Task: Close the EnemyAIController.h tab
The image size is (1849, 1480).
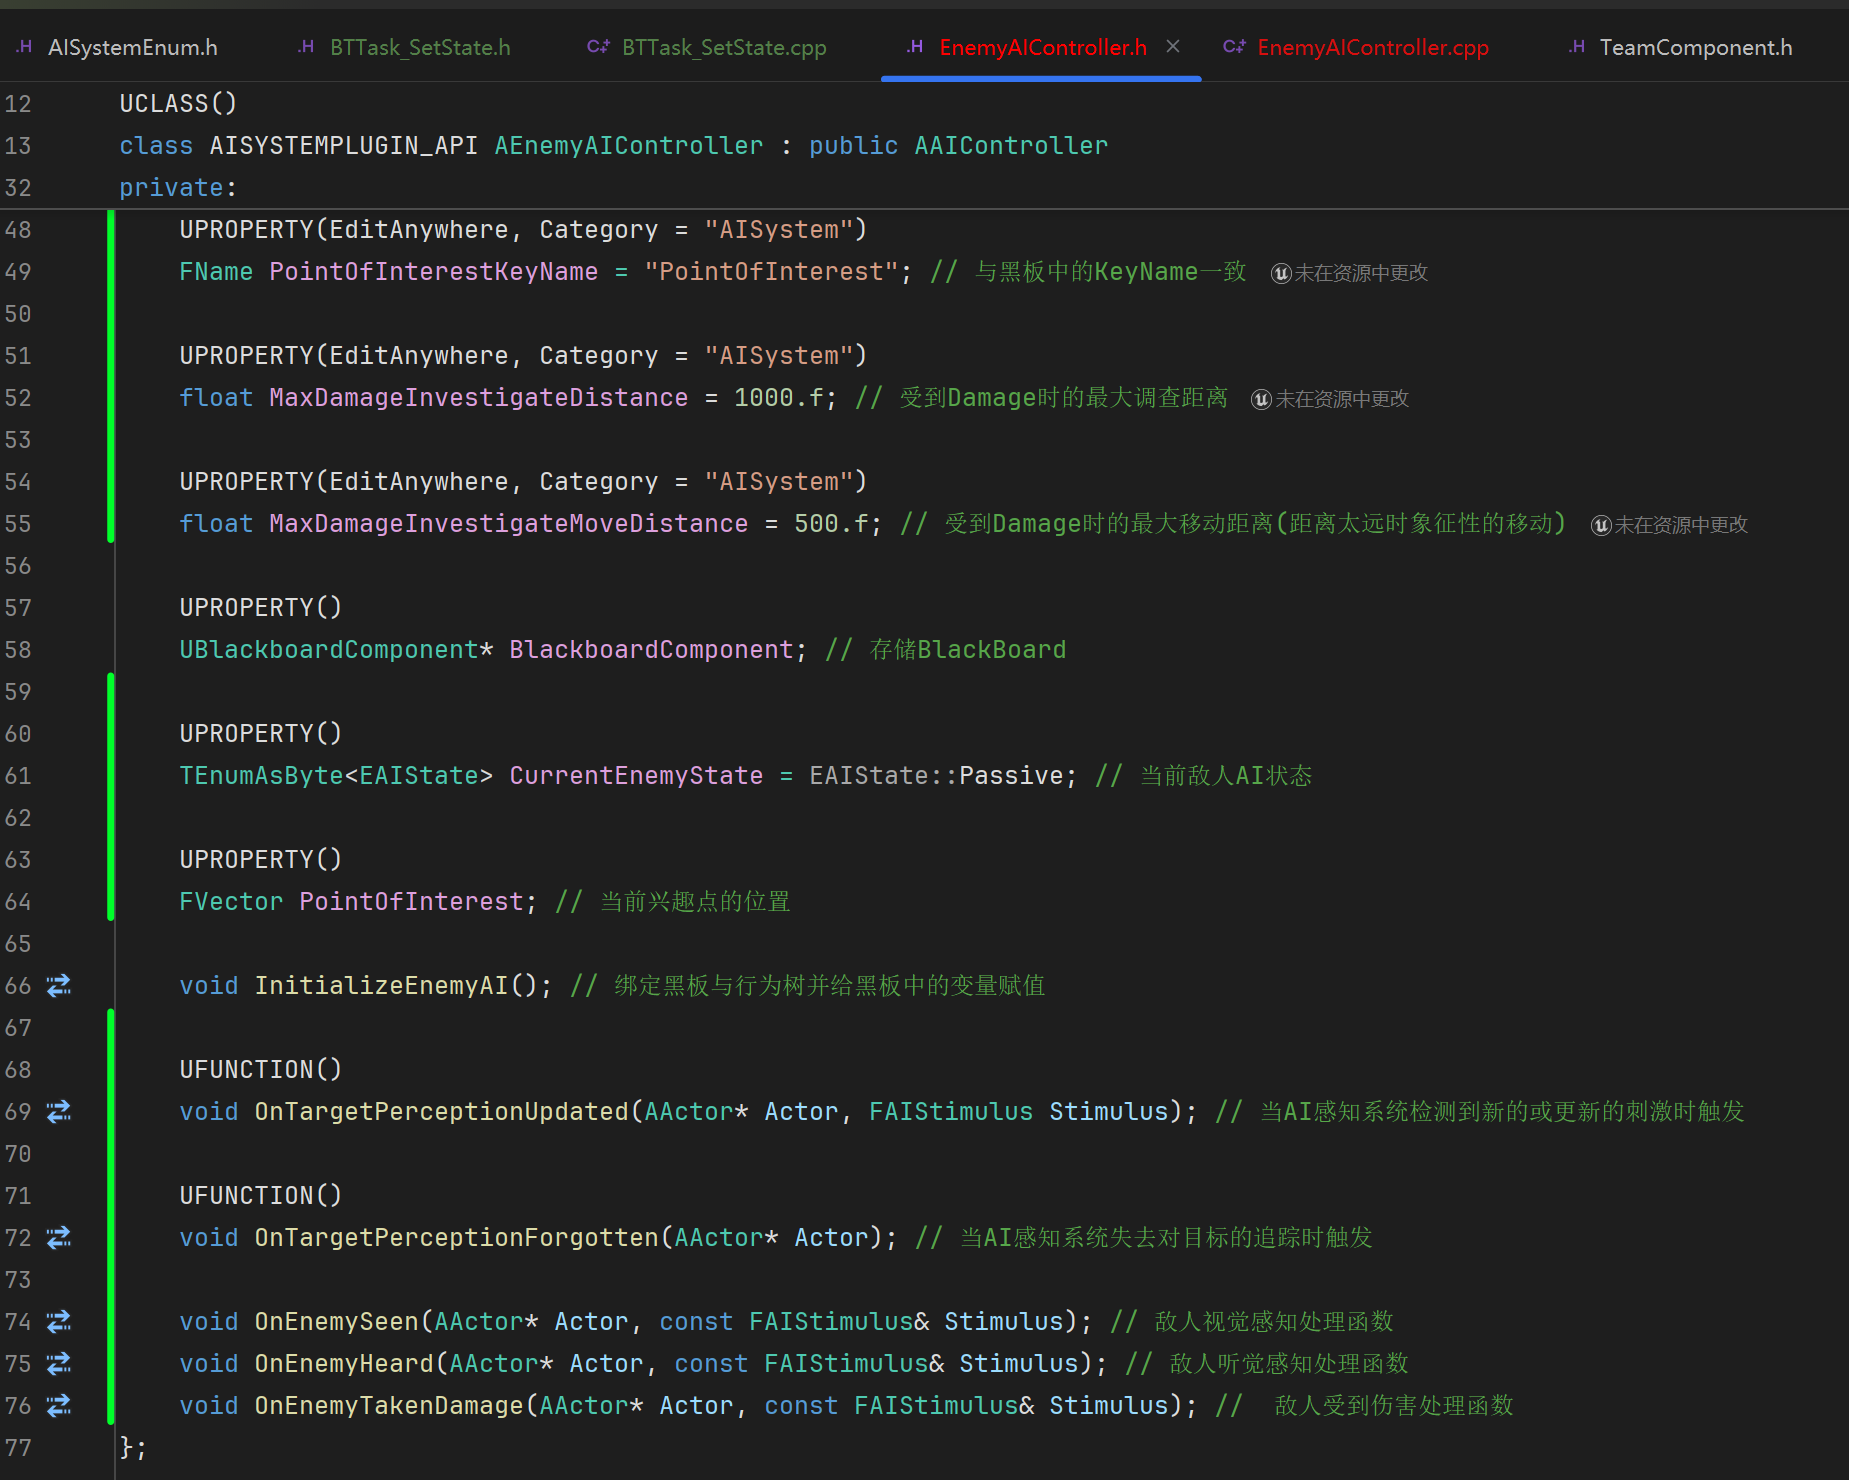Action: 1173,47
